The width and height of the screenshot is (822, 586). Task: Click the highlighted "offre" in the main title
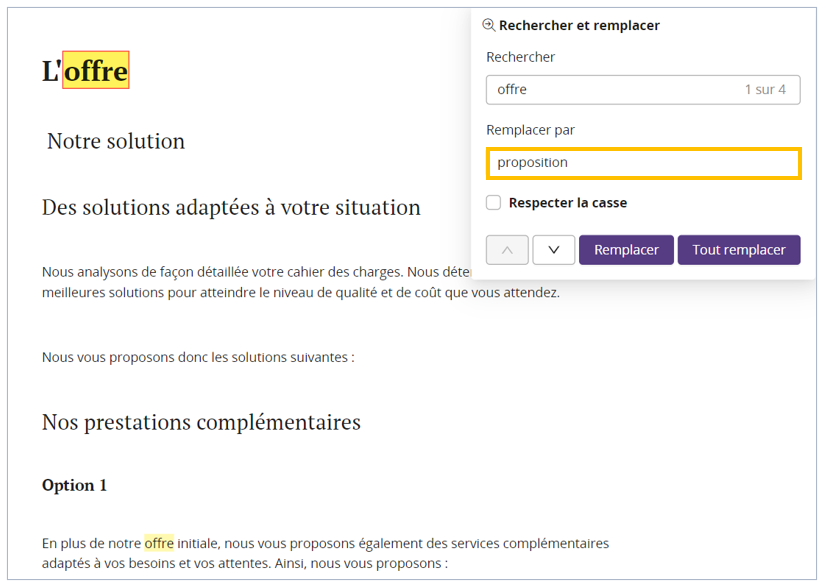(96, 71)
